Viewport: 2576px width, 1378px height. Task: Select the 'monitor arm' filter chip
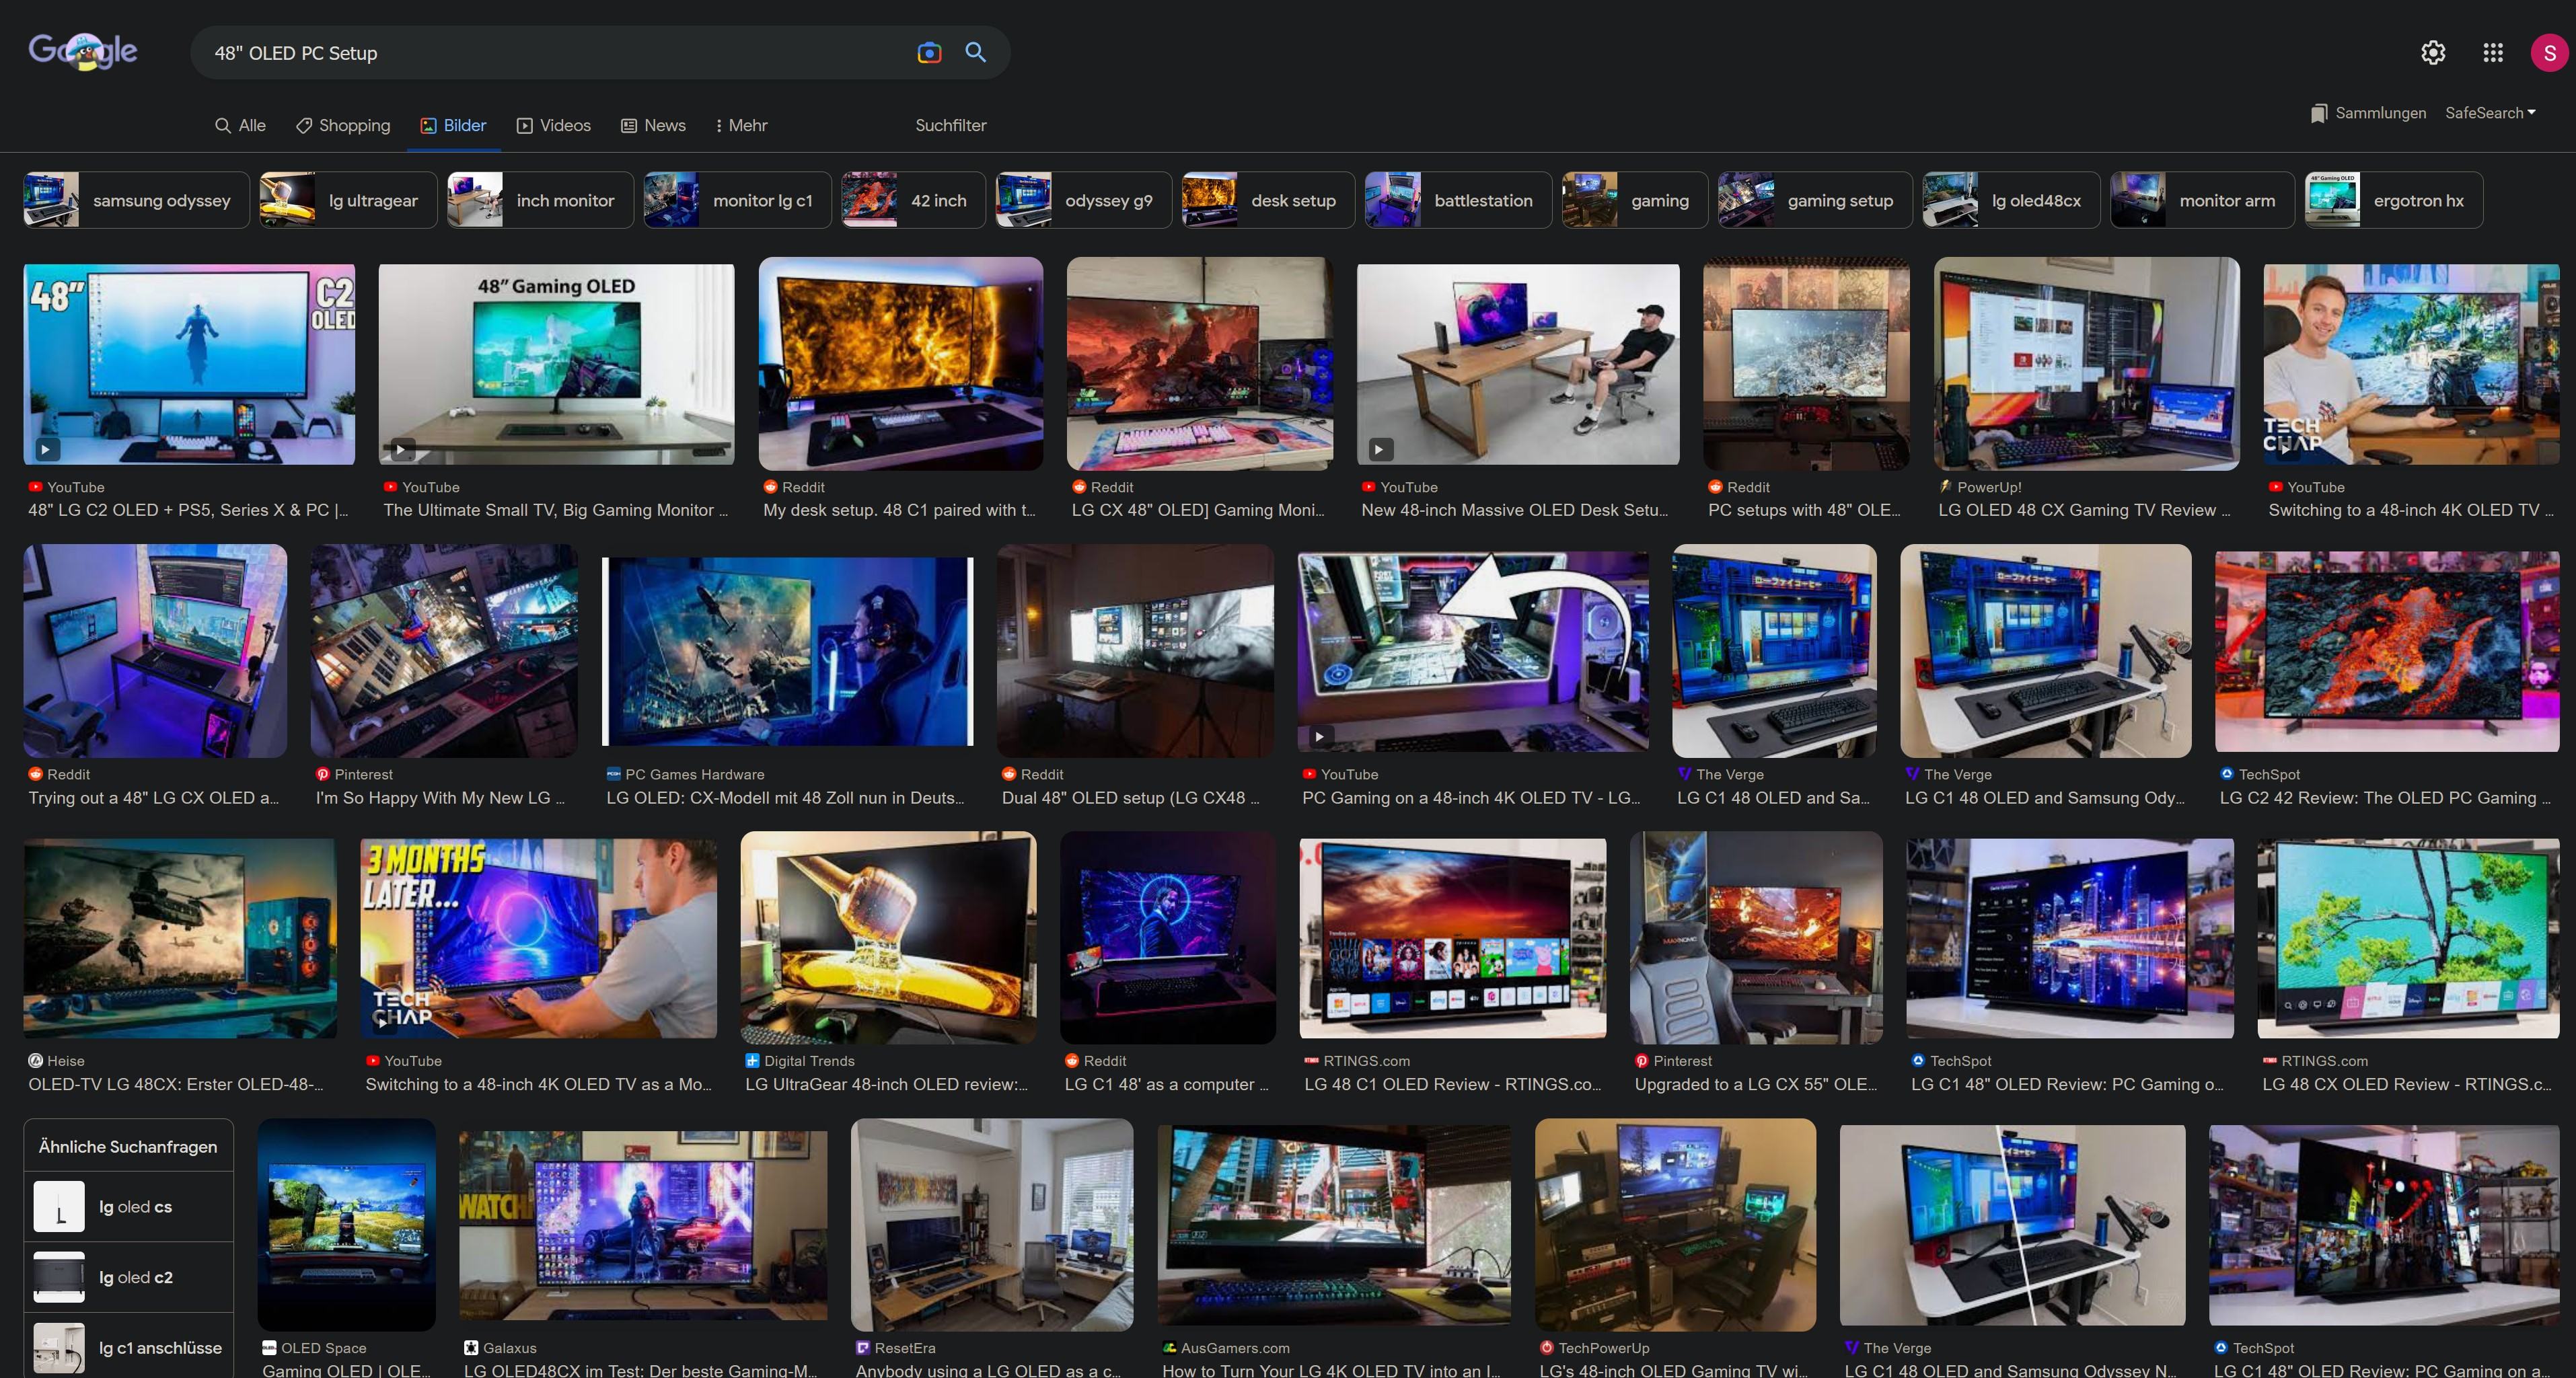(x=2202, y=200)
